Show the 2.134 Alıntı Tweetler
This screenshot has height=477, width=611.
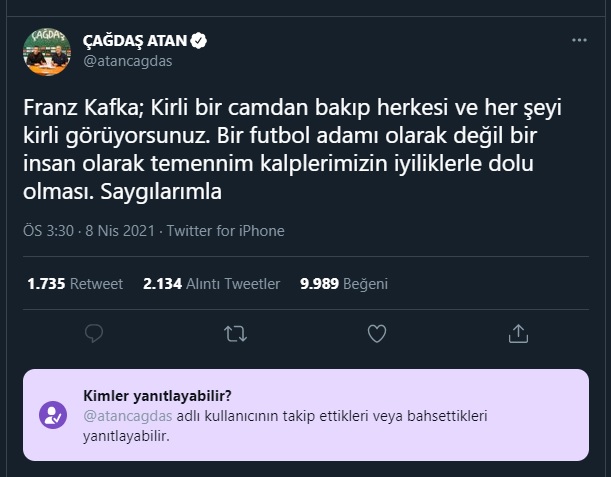click(211, 283)
